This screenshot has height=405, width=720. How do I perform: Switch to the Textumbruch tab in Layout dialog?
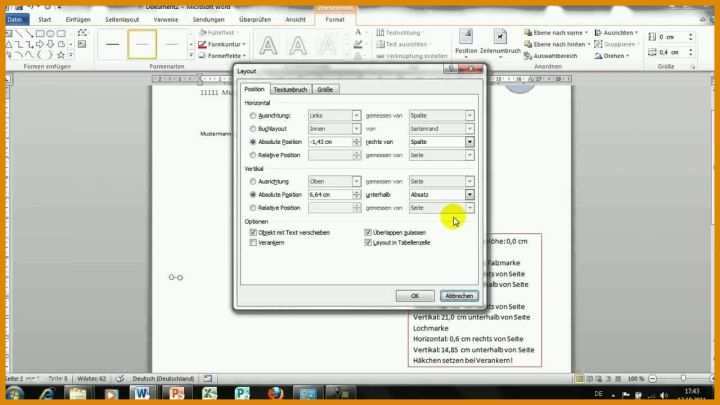290,90
